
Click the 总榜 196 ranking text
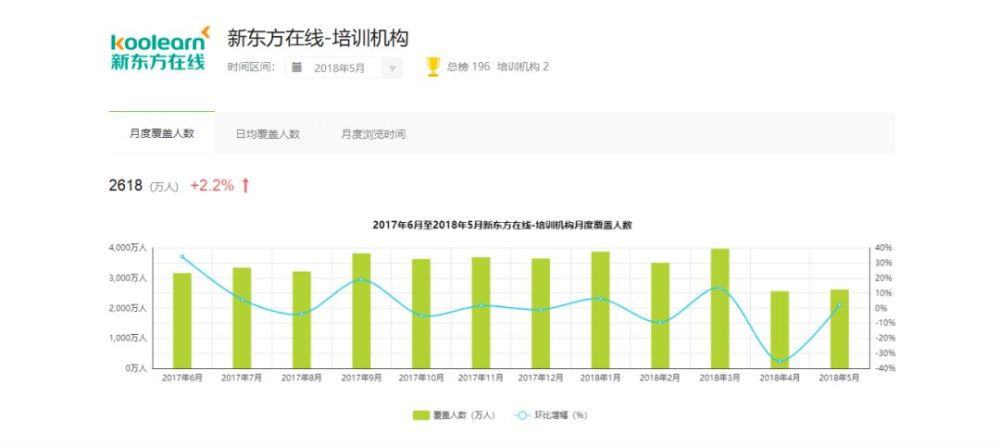[x=468, y=67]
